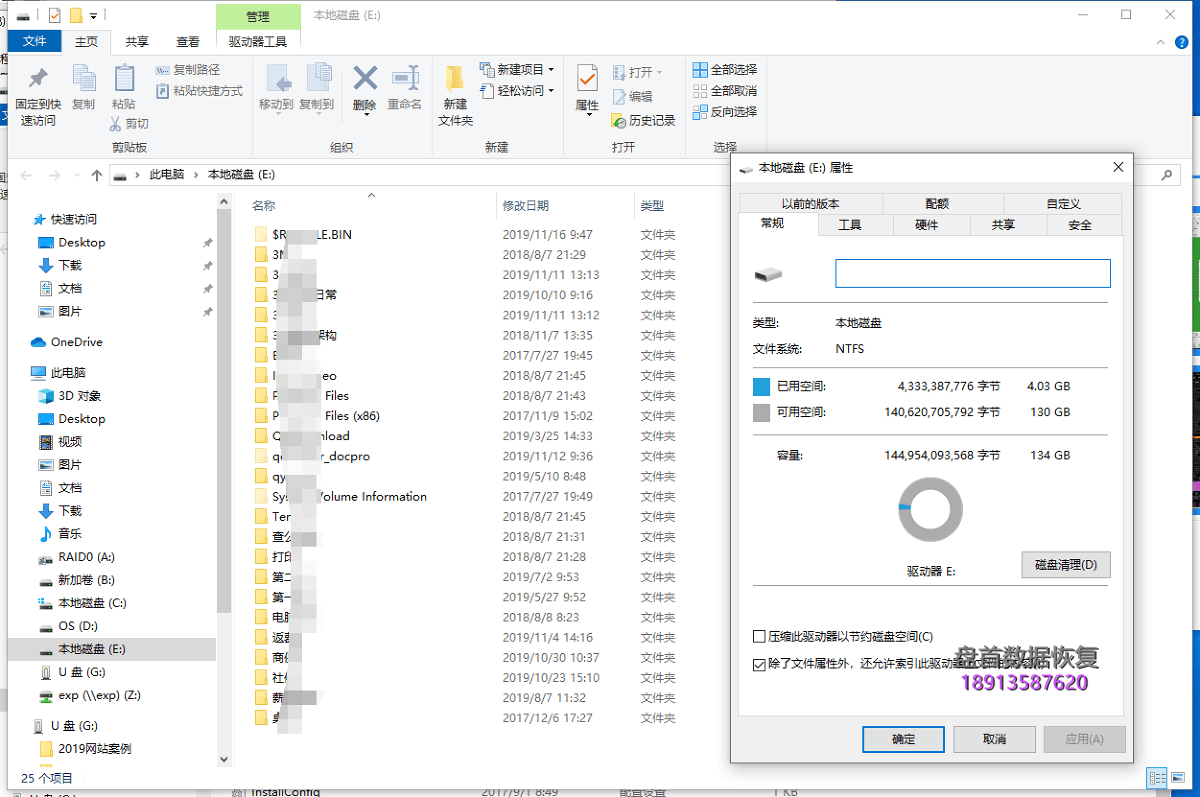This screenshot has width=1200, height=797.
Task: Click the drive label text field
Action: 972,274
